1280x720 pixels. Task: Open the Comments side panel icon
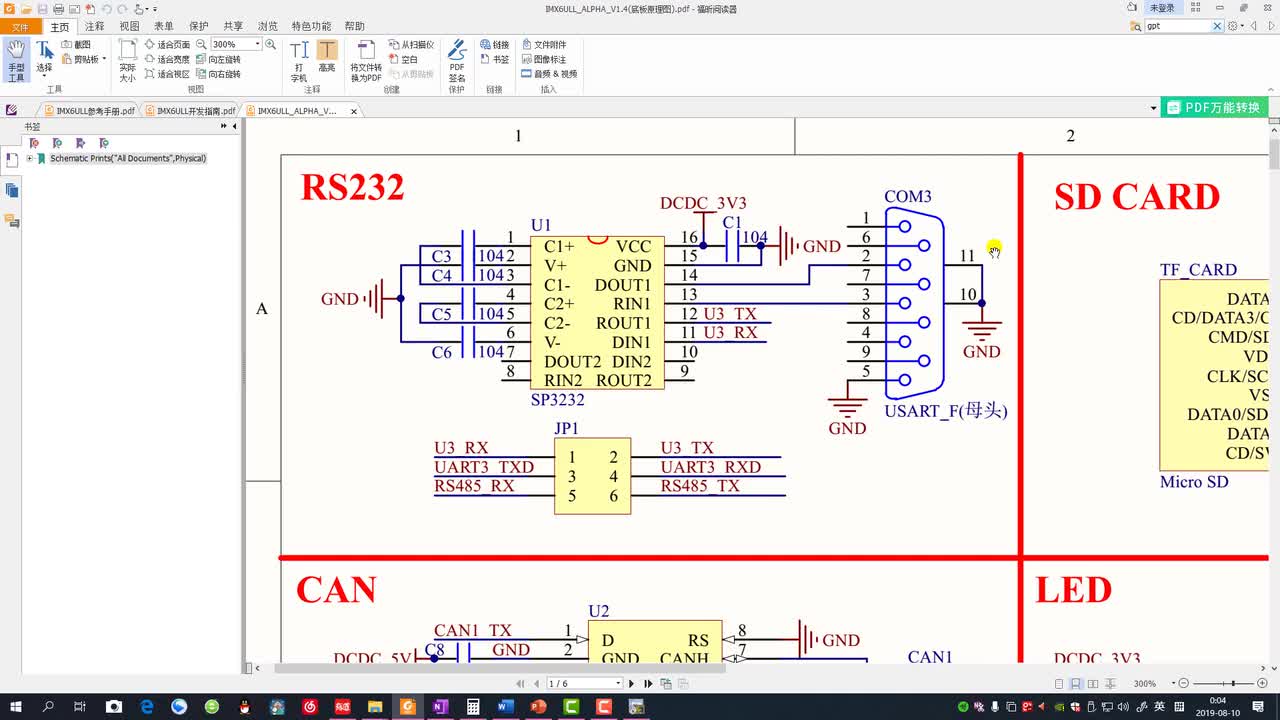pos(12,220)
